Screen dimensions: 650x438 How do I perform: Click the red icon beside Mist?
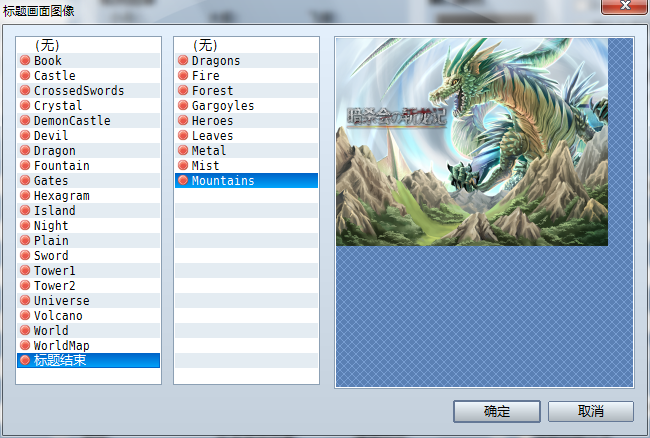coord(183,165)
